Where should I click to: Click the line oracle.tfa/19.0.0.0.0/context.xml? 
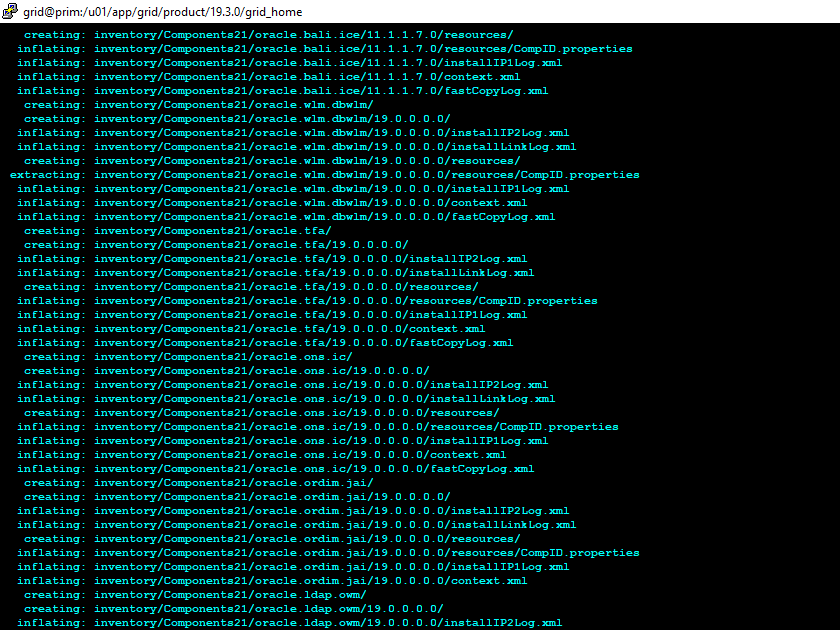coord(251,329)
